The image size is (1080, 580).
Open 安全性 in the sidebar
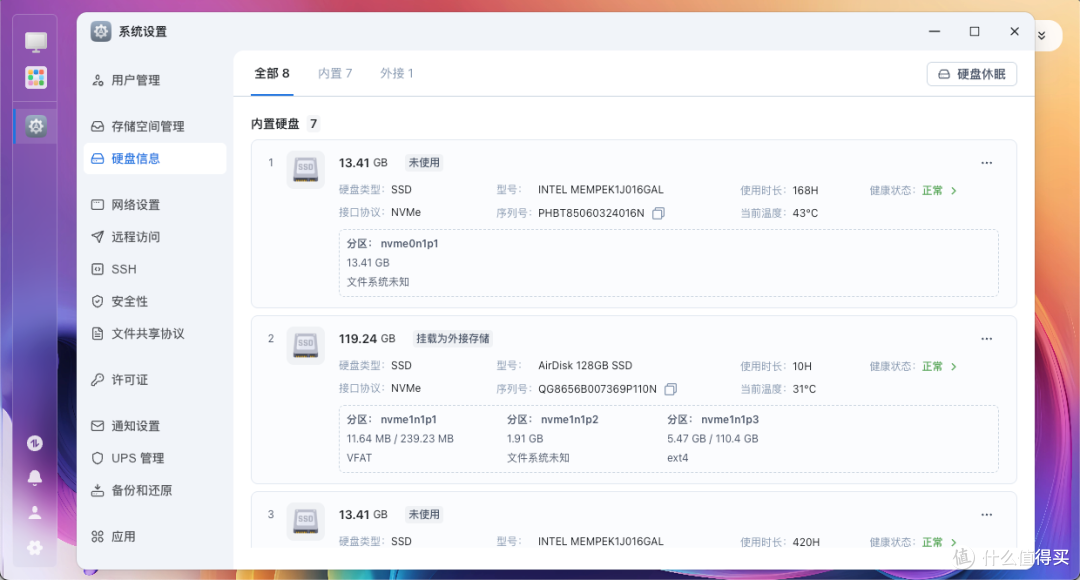(154, 301)
